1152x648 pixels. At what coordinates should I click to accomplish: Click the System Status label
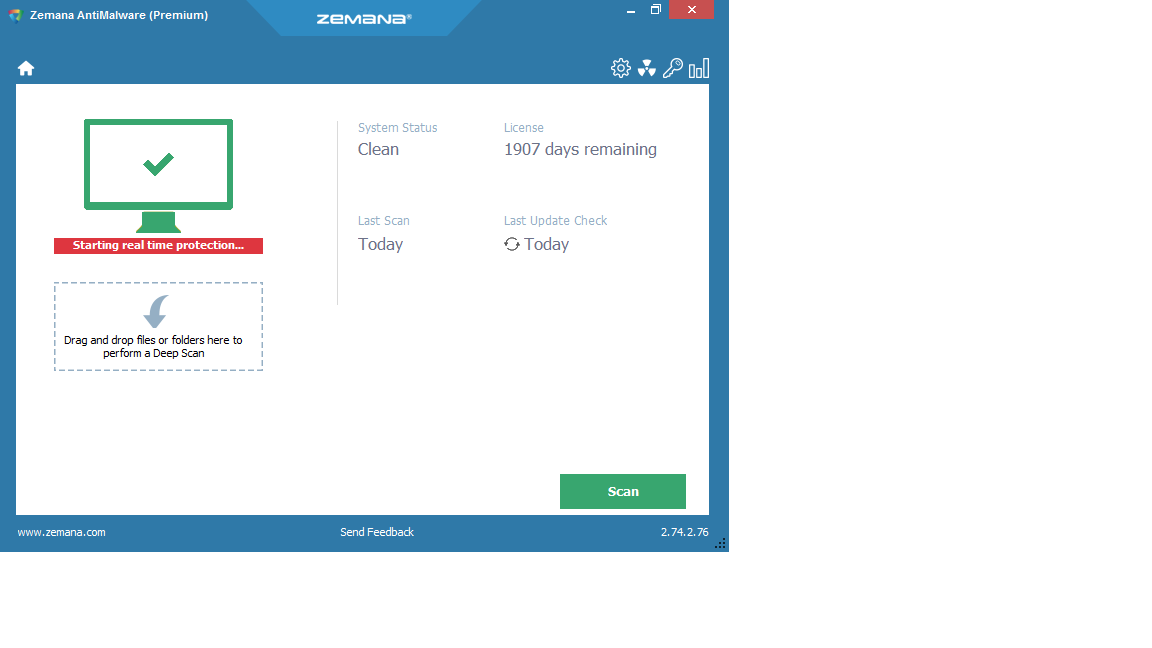click(x=397, y=128)
